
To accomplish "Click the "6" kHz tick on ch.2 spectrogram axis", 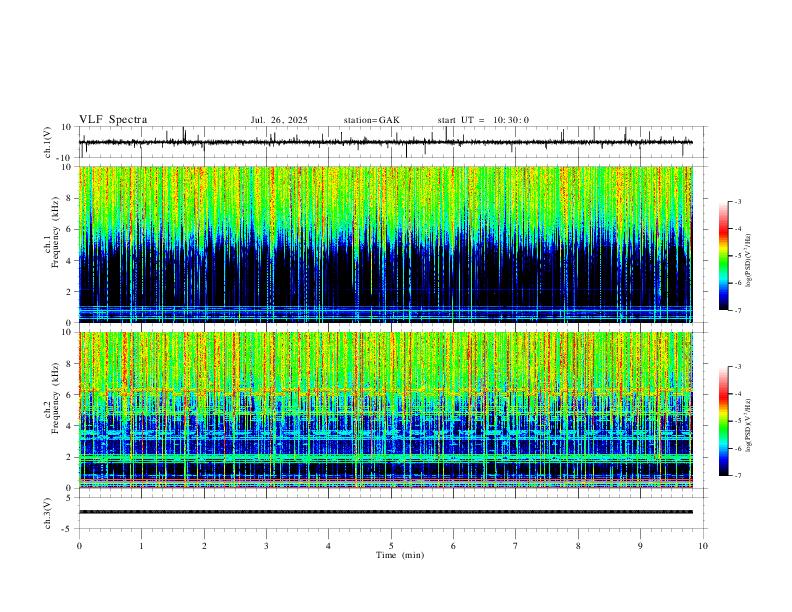I will [x=70, y=394].
